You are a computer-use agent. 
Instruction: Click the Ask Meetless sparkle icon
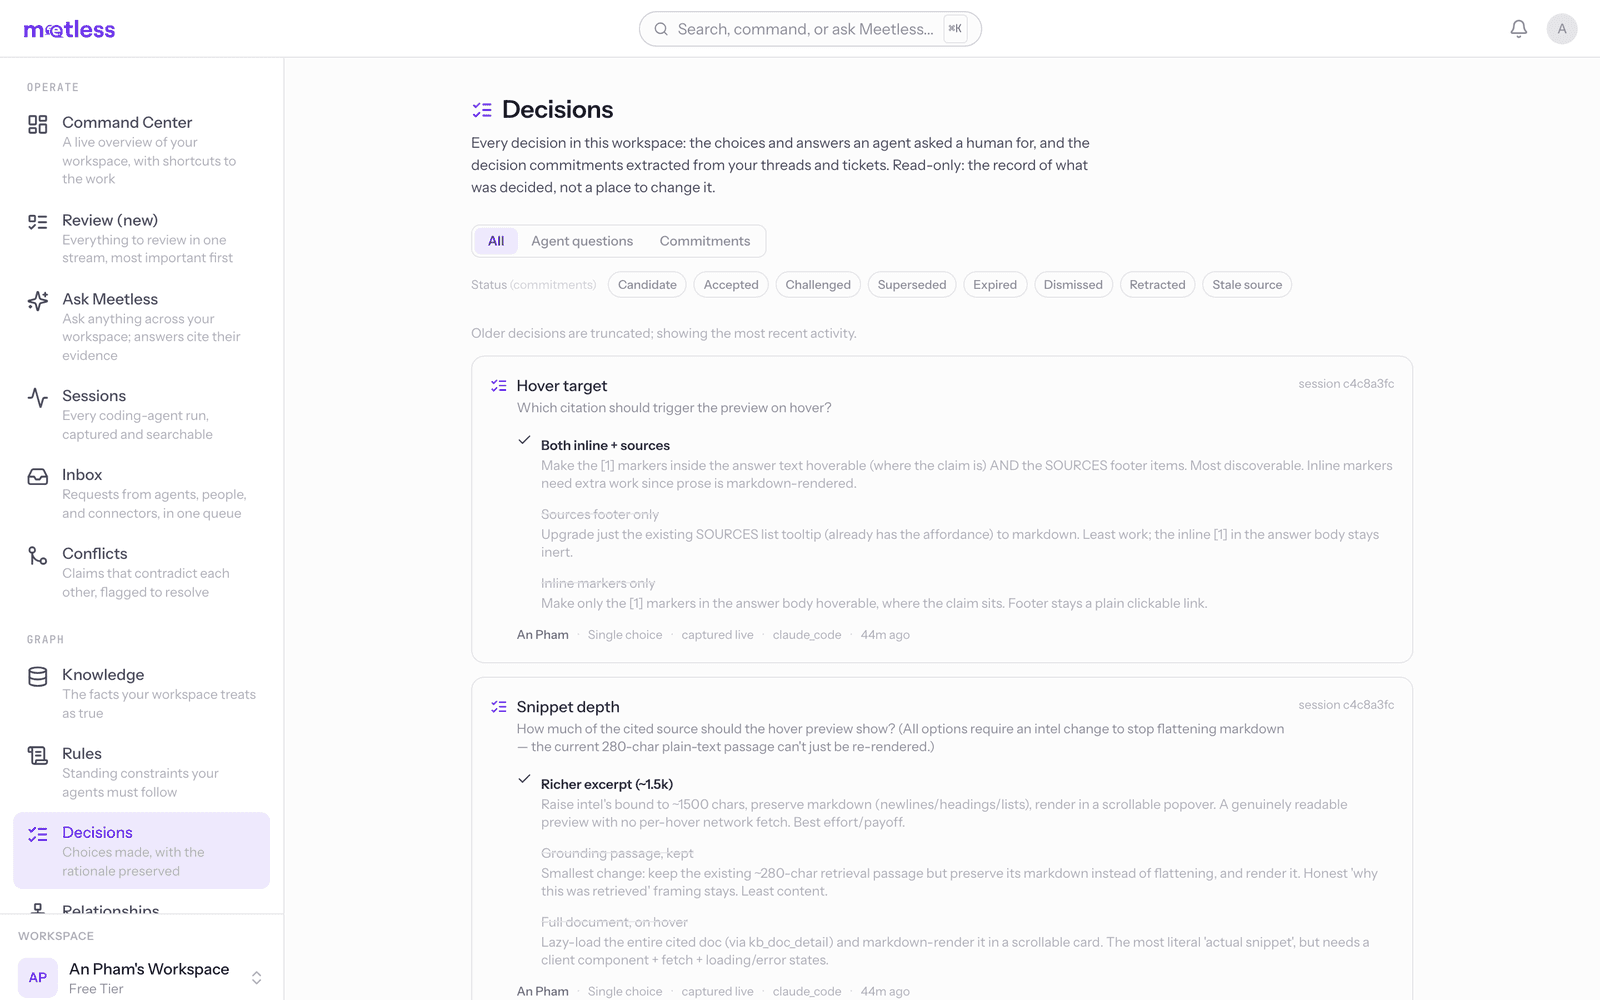(38, 301)
